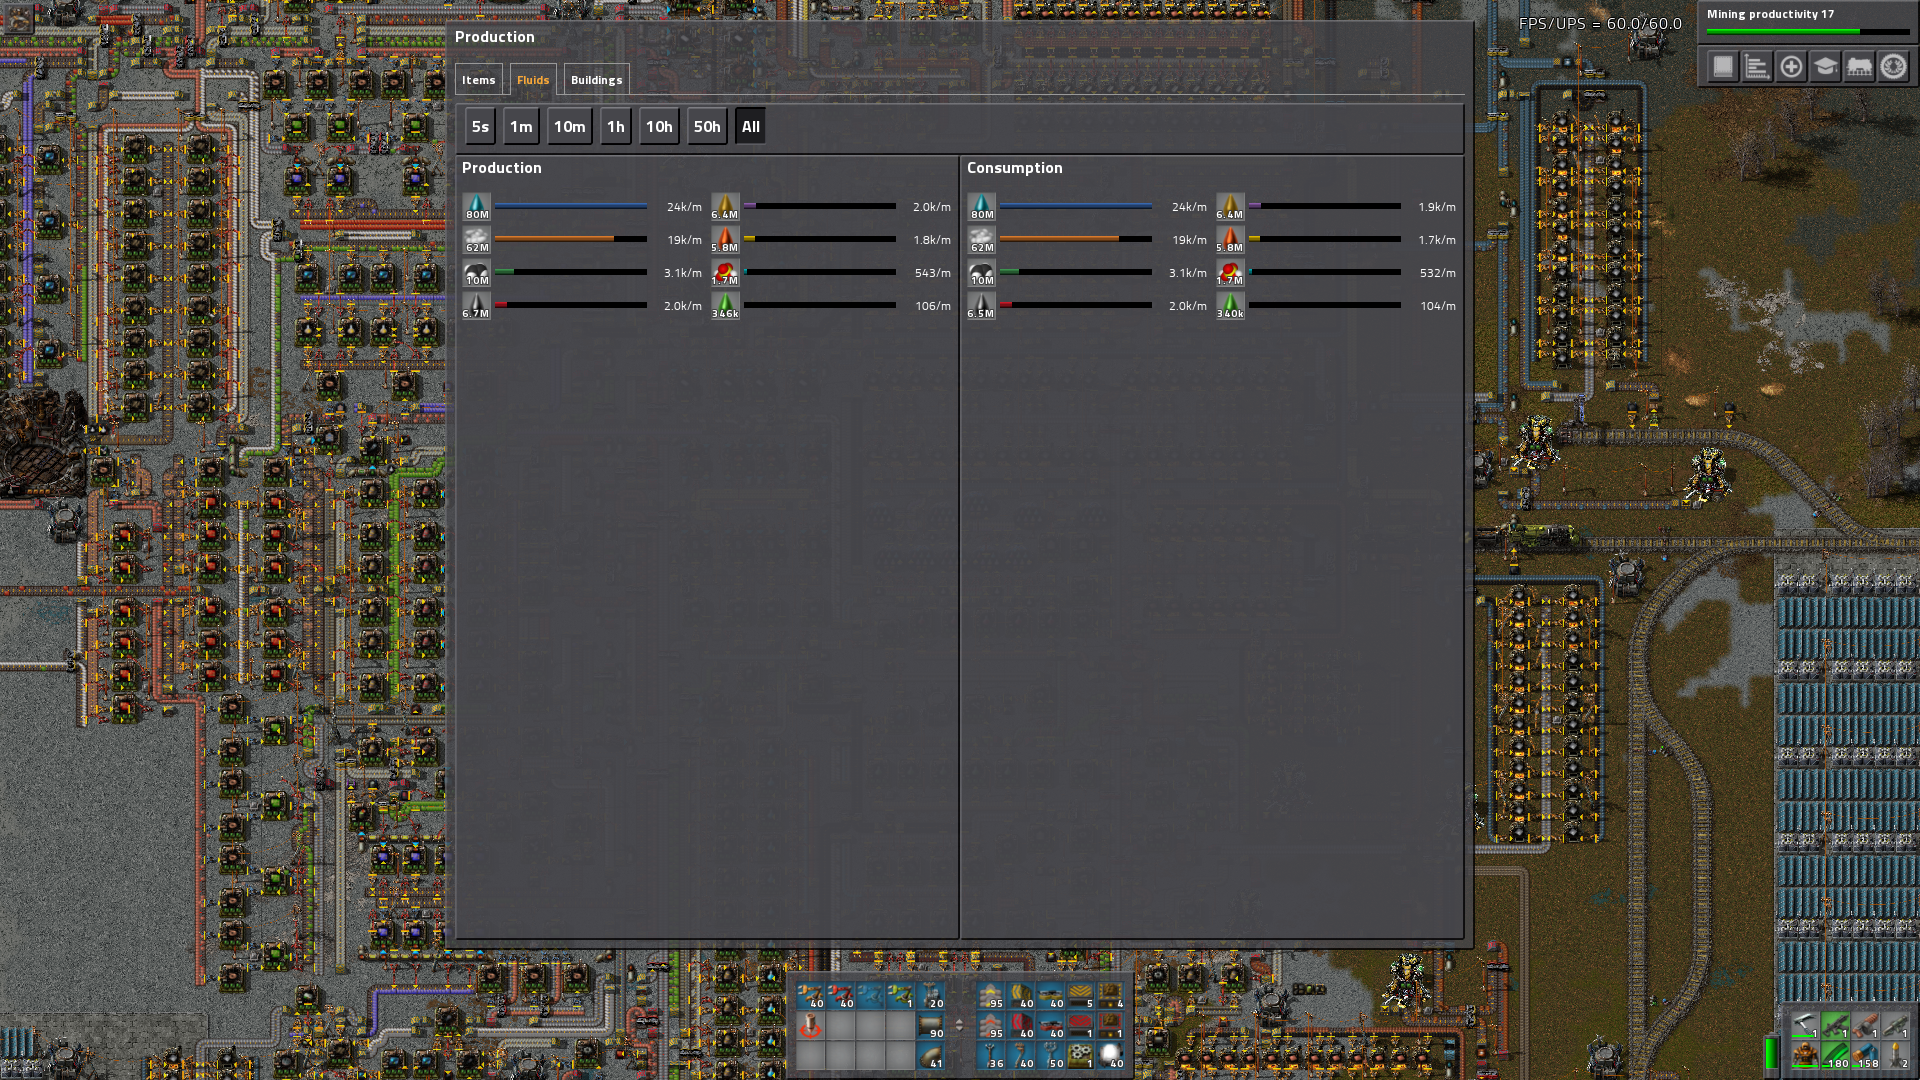
Task: Click water icon showing 80M in Production
Action: tap(477, 207)
